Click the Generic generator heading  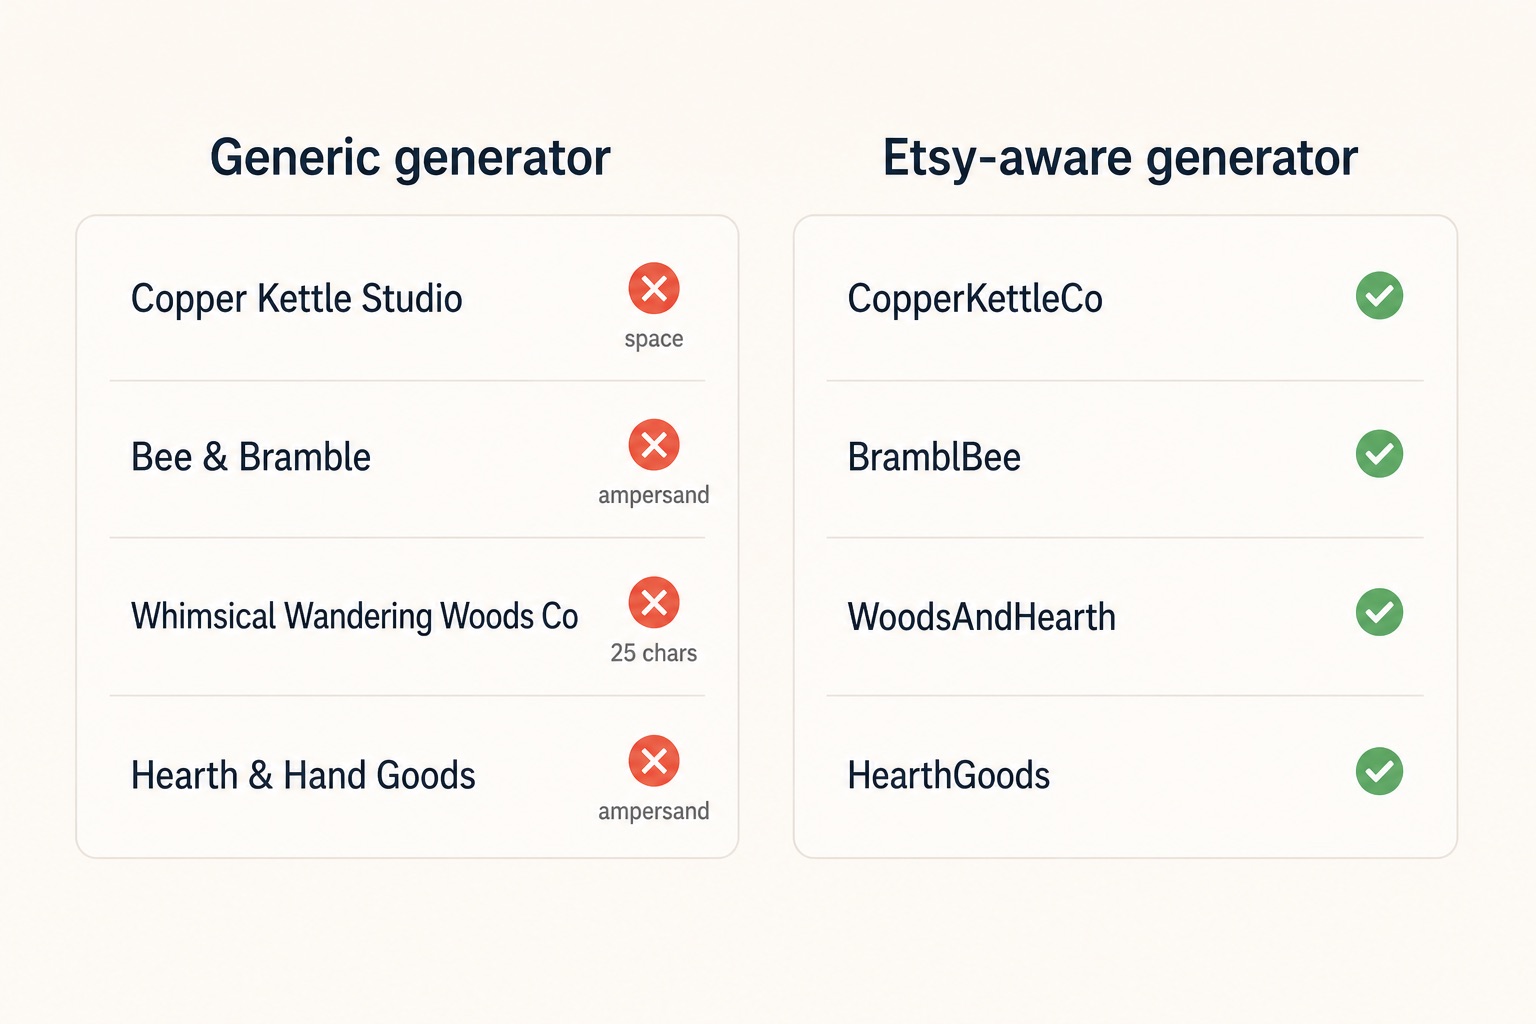click(410, 158)
